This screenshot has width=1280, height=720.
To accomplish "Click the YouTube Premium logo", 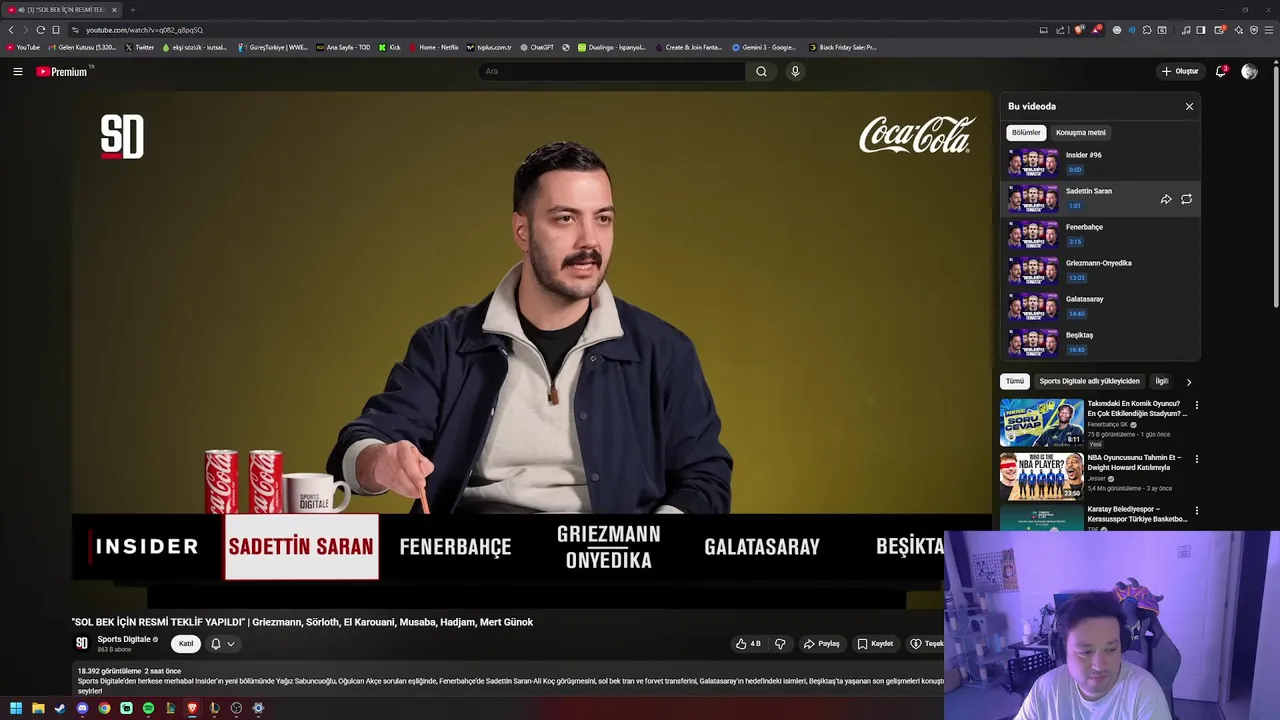I will pyautogui.click(x=64, y=71).
